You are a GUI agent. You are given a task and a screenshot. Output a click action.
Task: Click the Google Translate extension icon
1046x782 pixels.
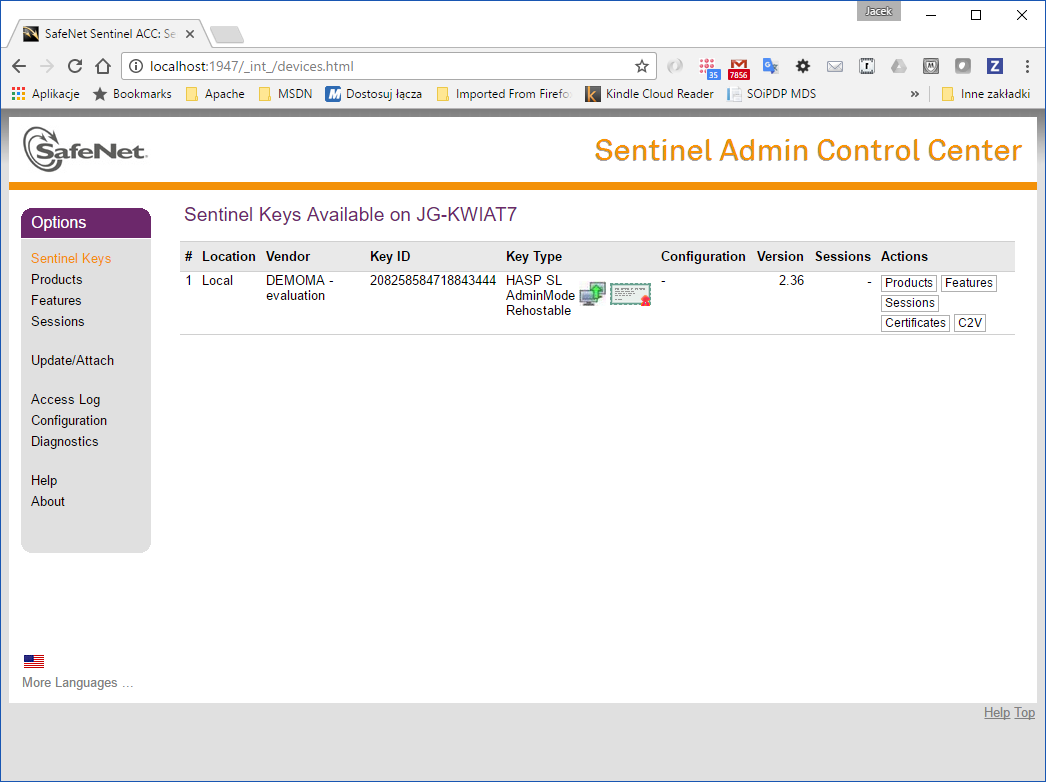click(x=770, y=66)
